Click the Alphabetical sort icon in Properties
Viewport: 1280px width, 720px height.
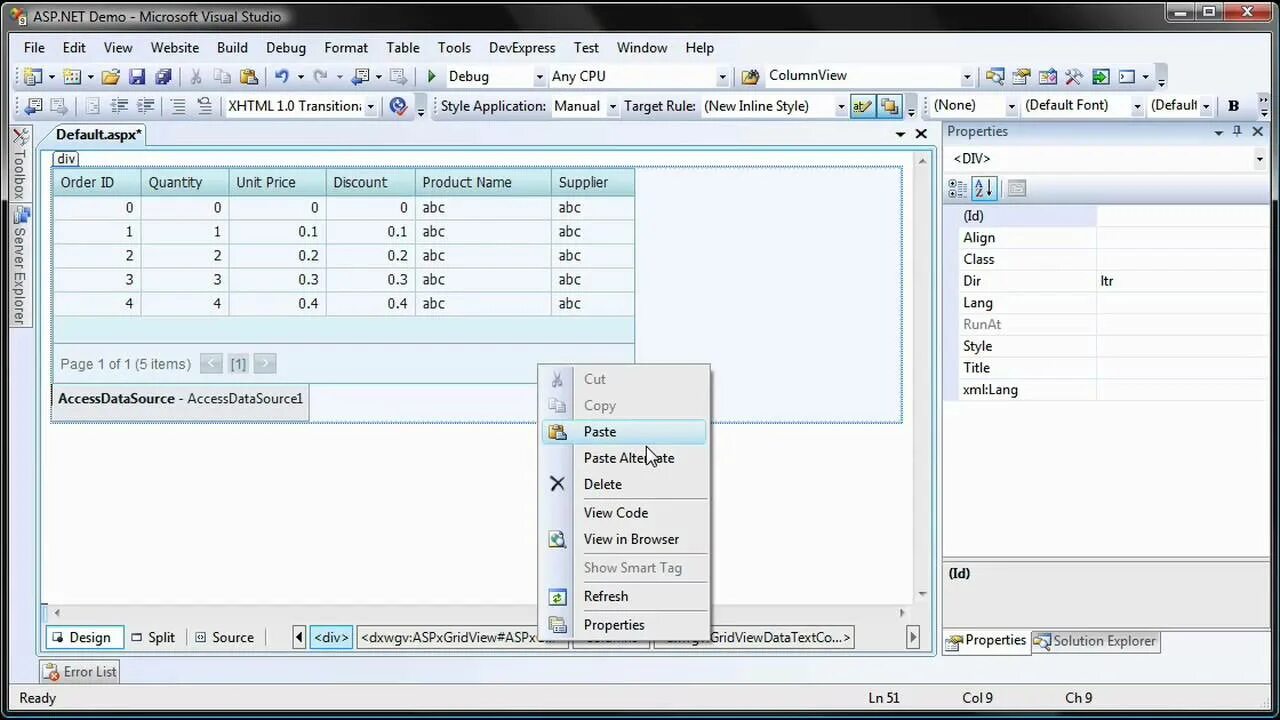click(x=984, y=188)
